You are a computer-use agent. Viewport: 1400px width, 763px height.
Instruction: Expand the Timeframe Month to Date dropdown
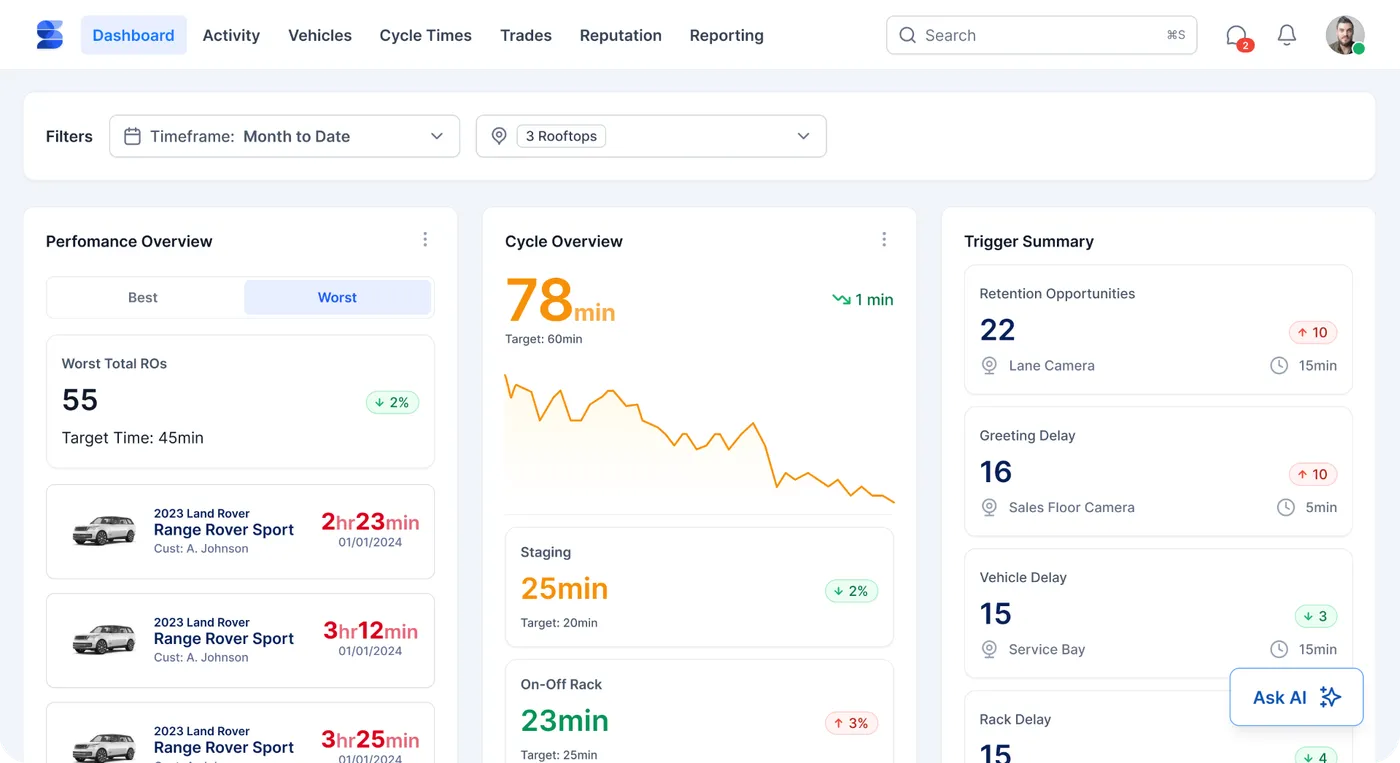284,136
